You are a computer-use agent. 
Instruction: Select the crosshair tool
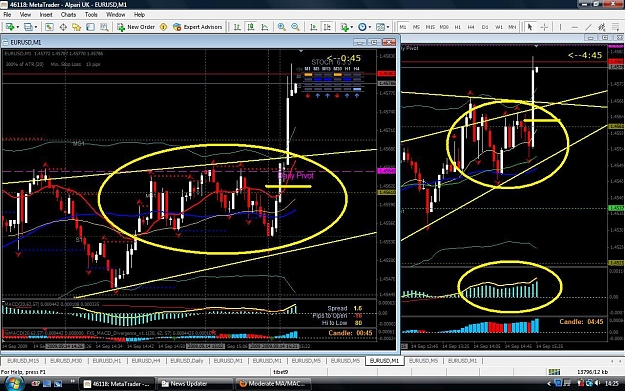pos(544,27)
